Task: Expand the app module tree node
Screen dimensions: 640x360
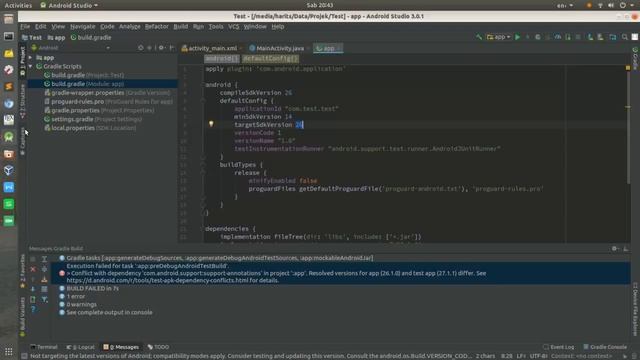Action: (x=31, y=58)
